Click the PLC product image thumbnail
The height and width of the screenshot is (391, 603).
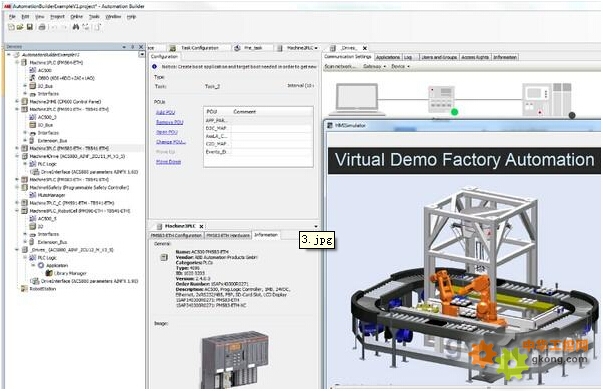click(235, 359)
